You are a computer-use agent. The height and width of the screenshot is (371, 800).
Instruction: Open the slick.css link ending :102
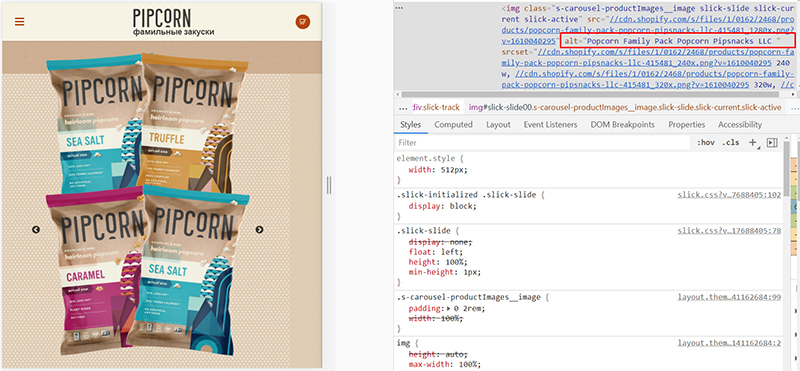[x=729, y=195]
